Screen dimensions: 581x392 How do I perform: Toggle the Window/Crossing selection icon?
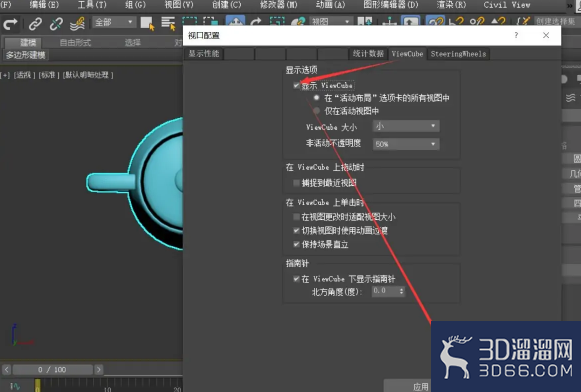[210, 21]
